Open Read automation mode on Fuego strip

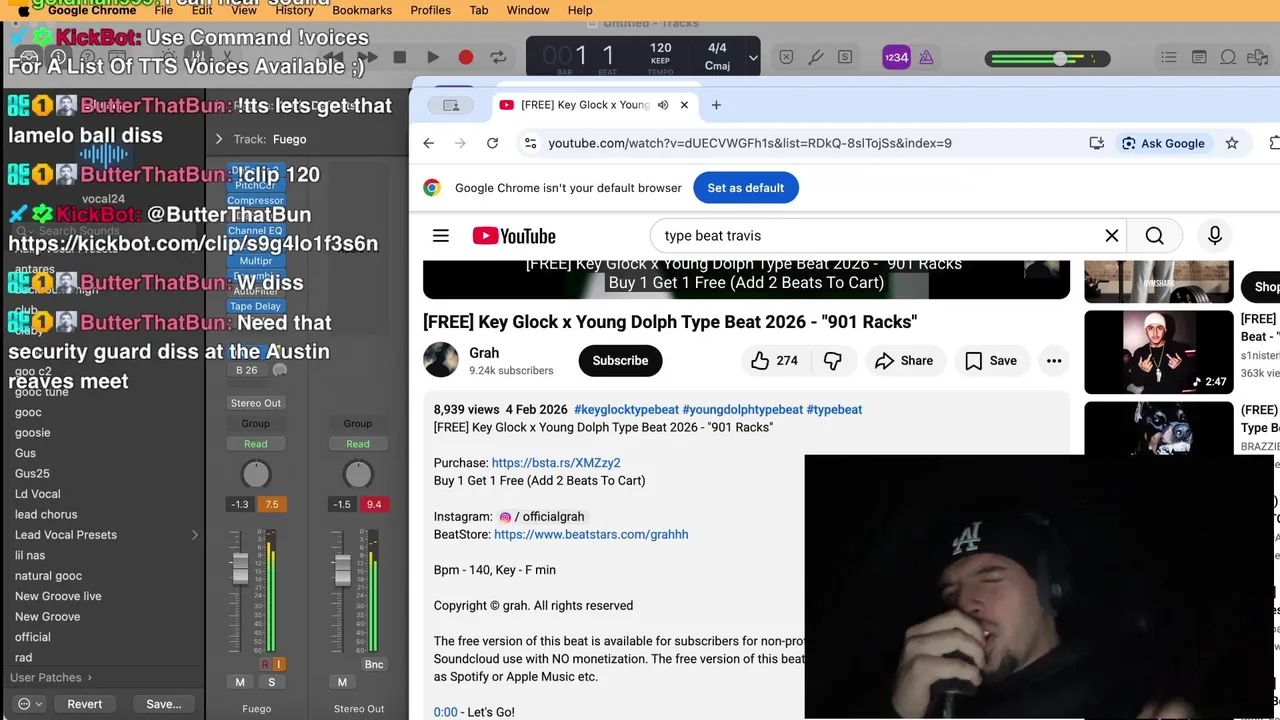256,444
